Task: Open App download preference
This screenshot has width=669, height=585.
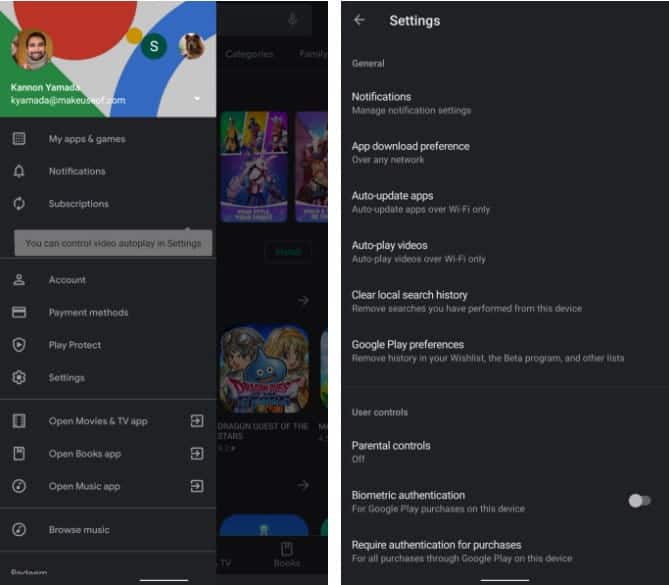Action: [505, 152]
